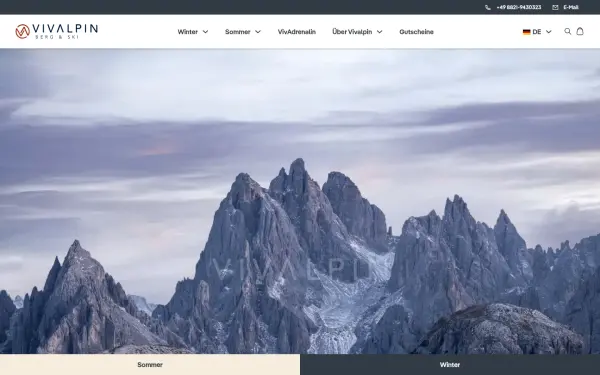The width and height of the screenshot is (600, 375).
Task: Open the Vivalpin Berg & Ski logo homepage
Action: [x=57, y=31]
